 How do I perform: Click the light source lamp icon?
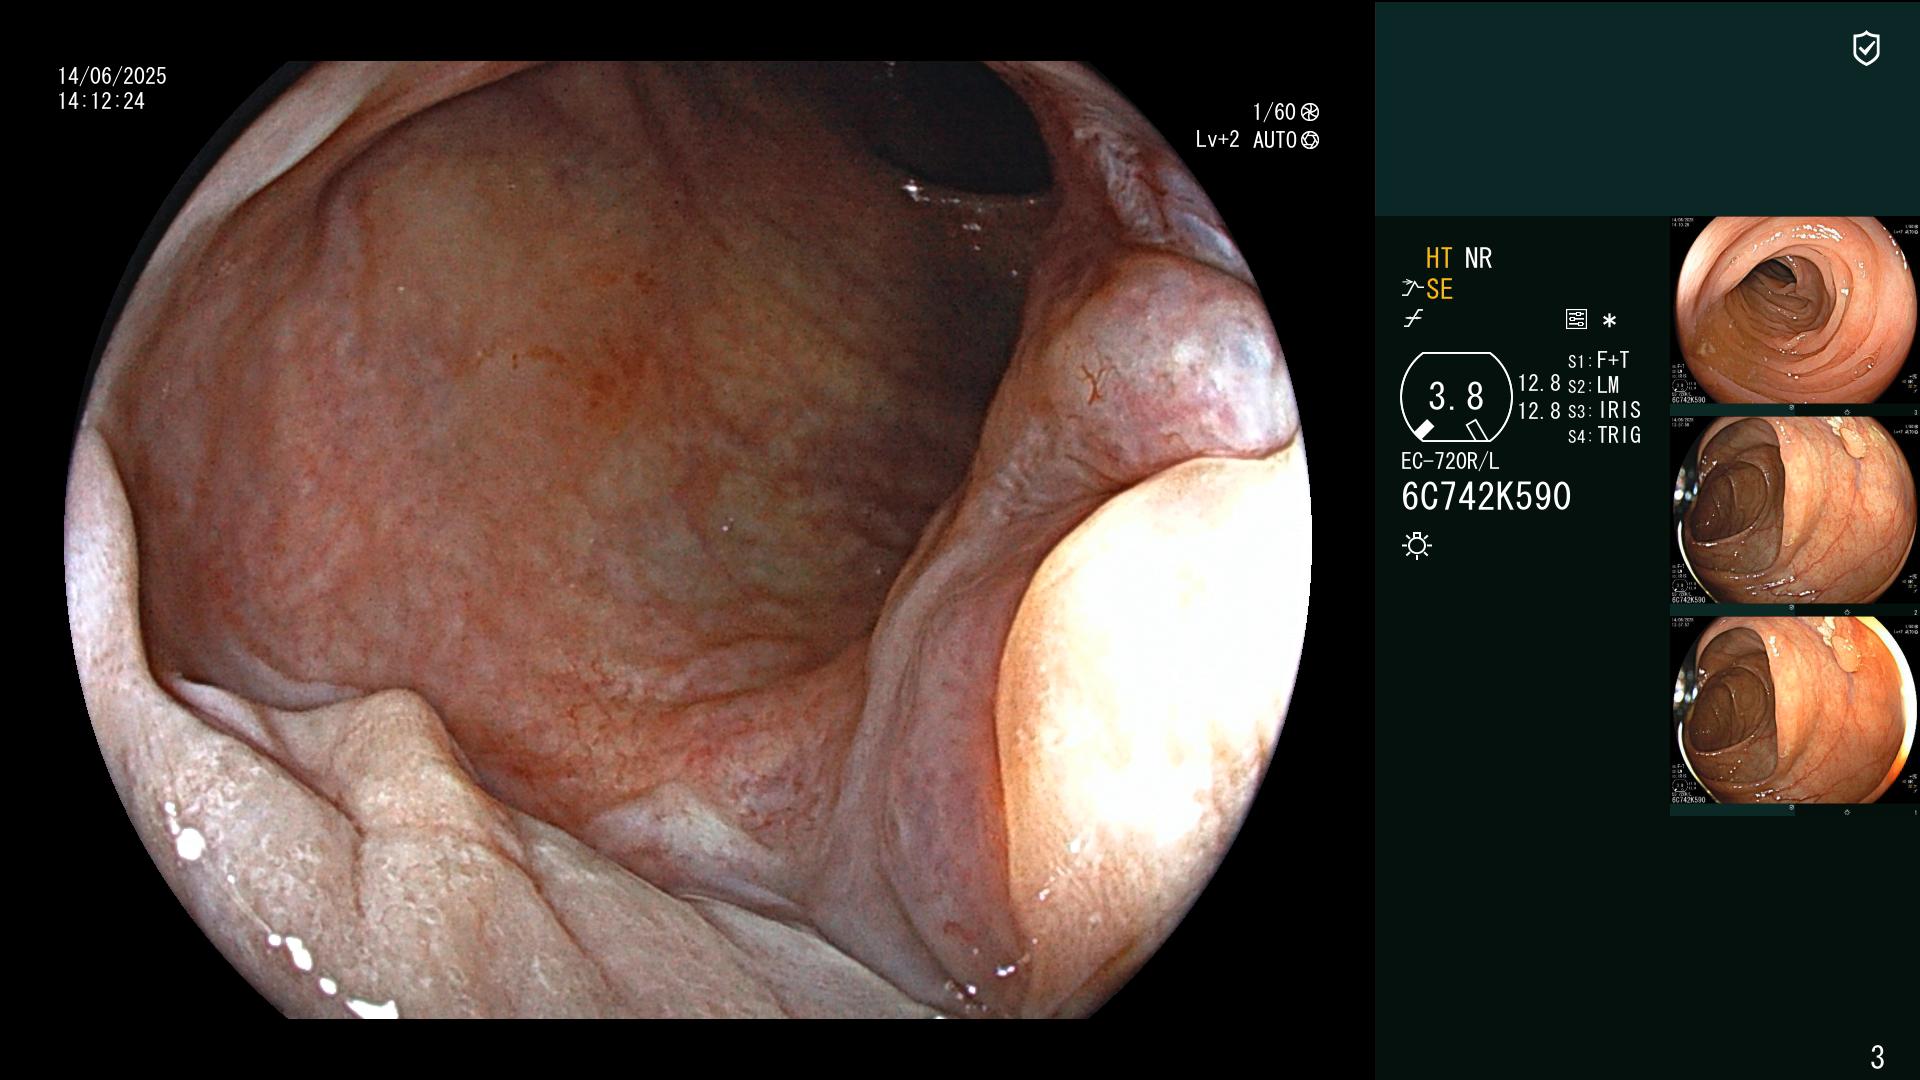(1417, 545)
